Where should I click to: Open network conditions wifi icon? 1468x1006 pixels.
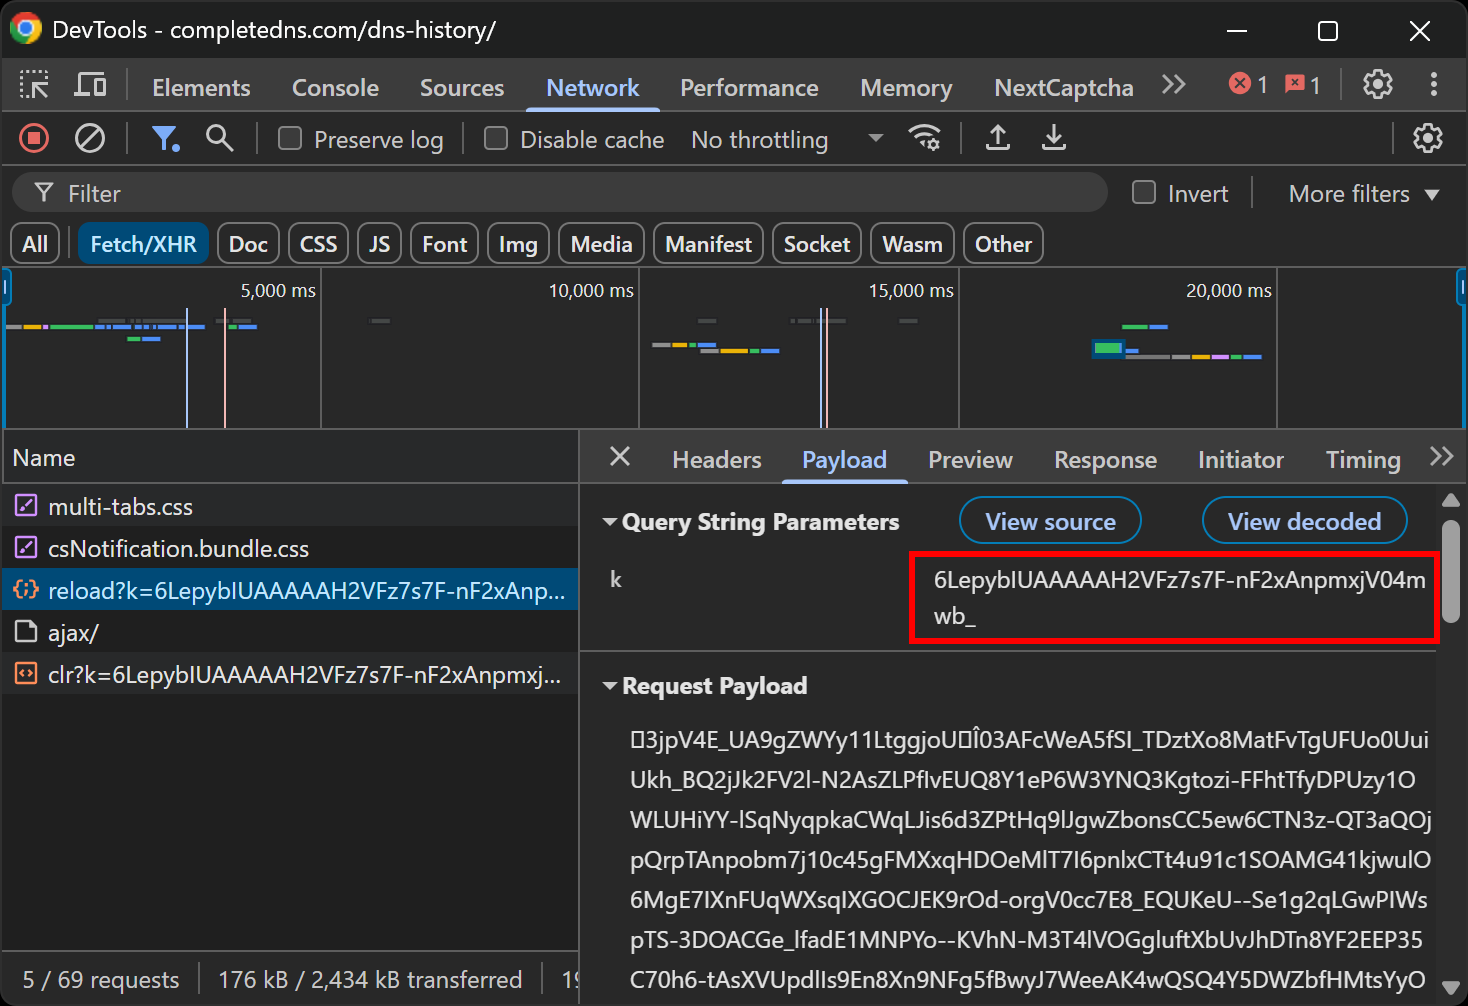924,138
